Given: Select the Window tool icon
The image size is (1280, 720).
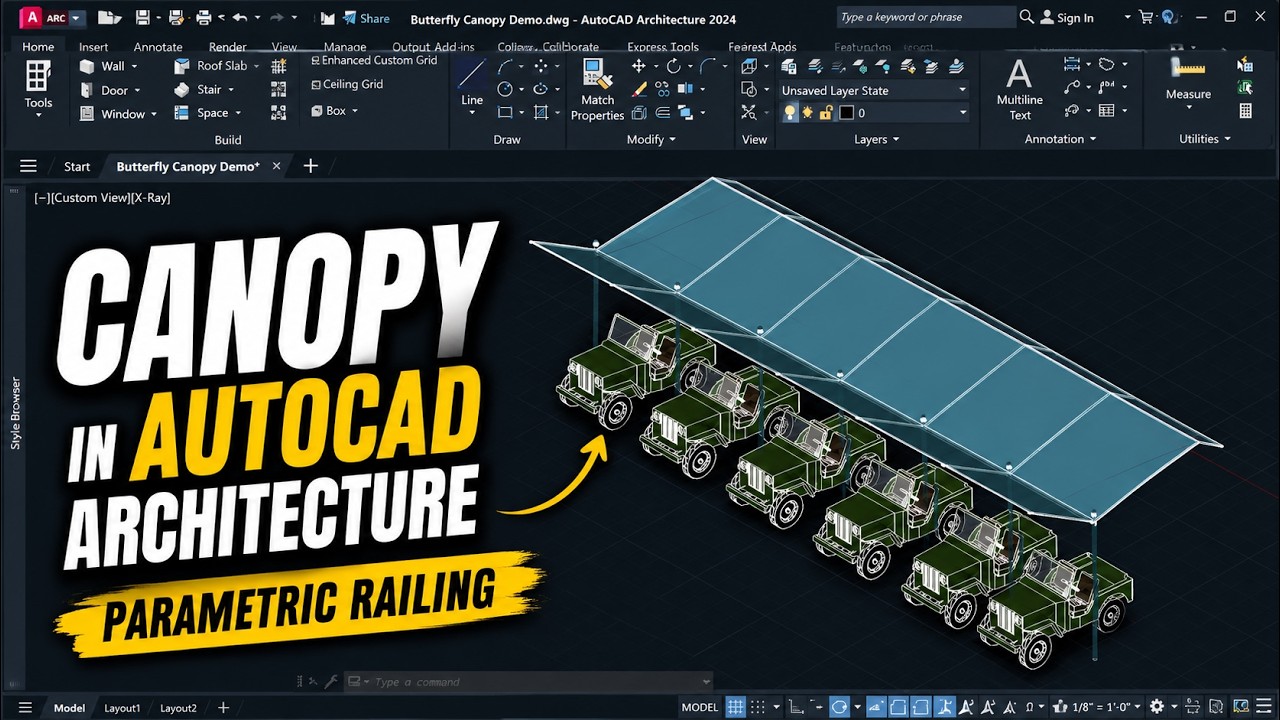Looking at the screenshot, I should [x=88, y=114].
